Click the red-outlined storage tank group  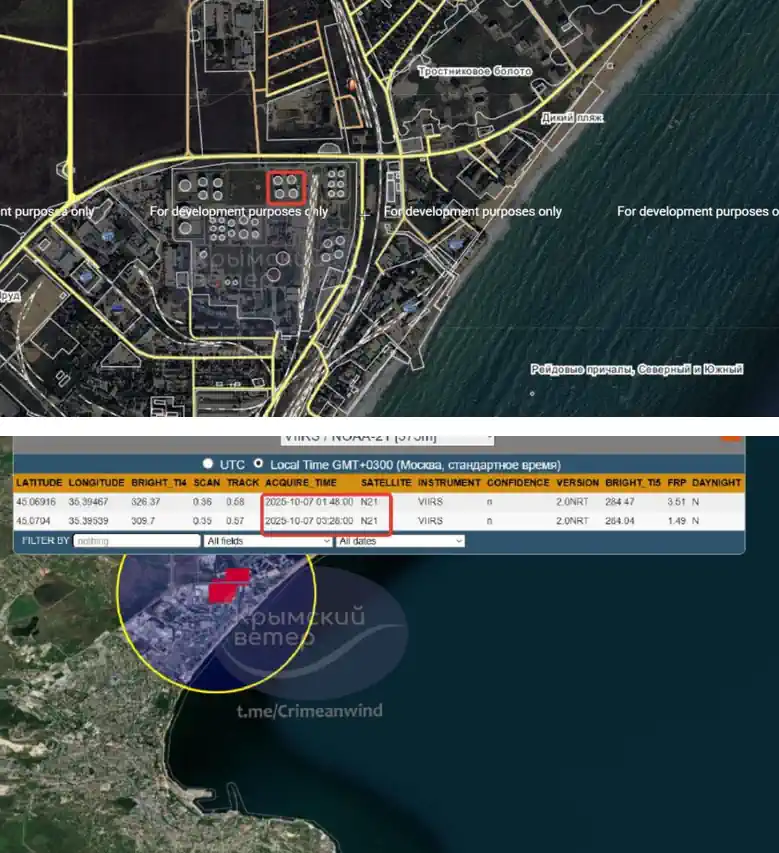286,186
